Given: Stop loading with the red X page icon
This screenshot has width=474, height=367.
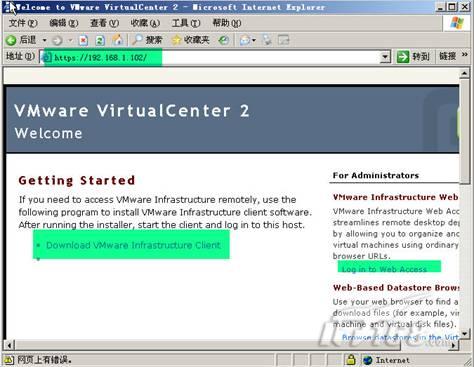Looking at the screenshot, I should point(83,40).
